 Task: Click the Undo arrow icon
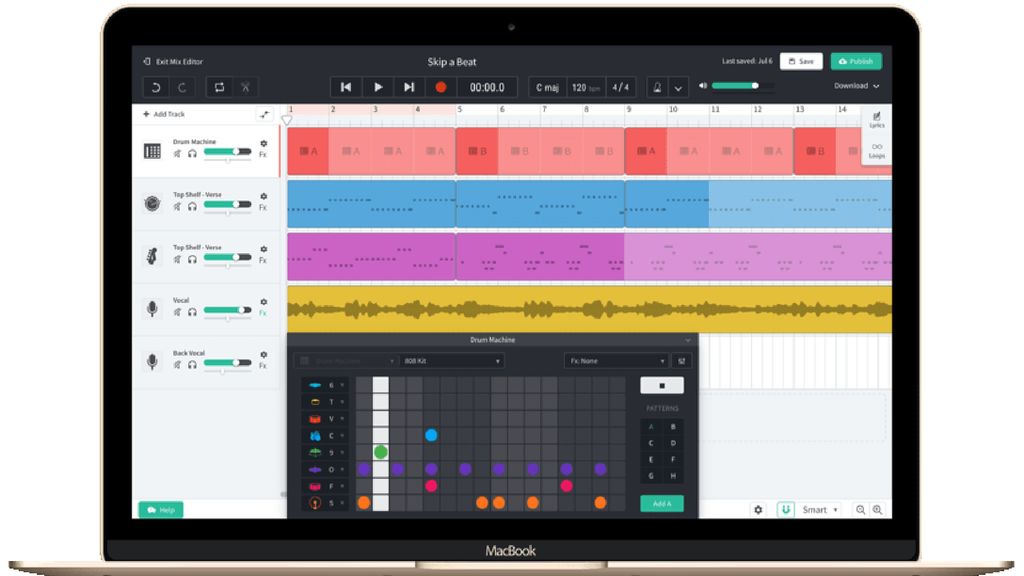point(157,87)
